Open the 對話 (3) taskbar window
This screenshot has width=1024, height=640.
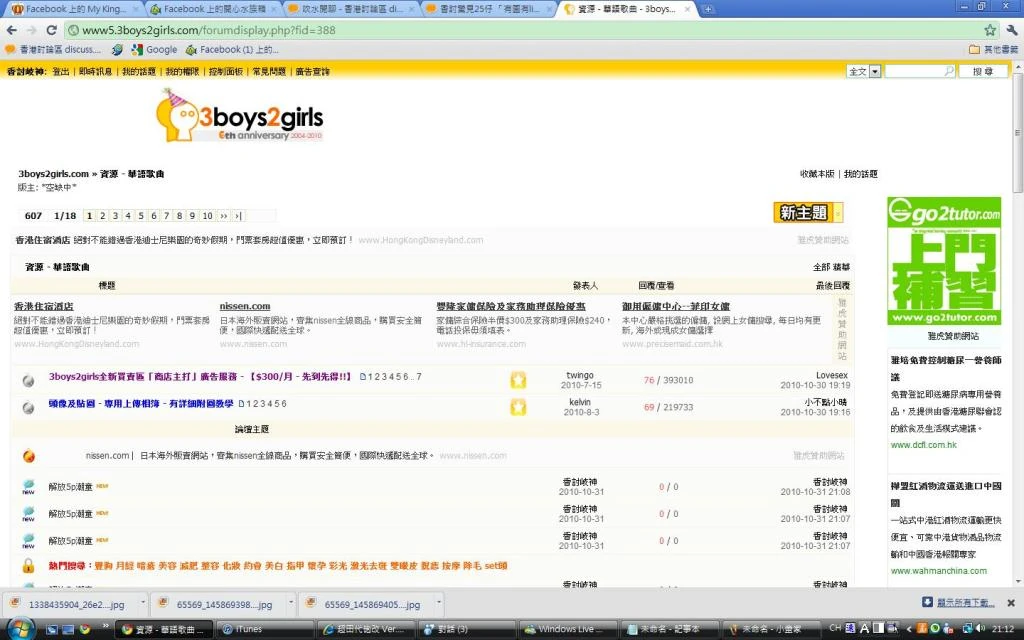466,629
